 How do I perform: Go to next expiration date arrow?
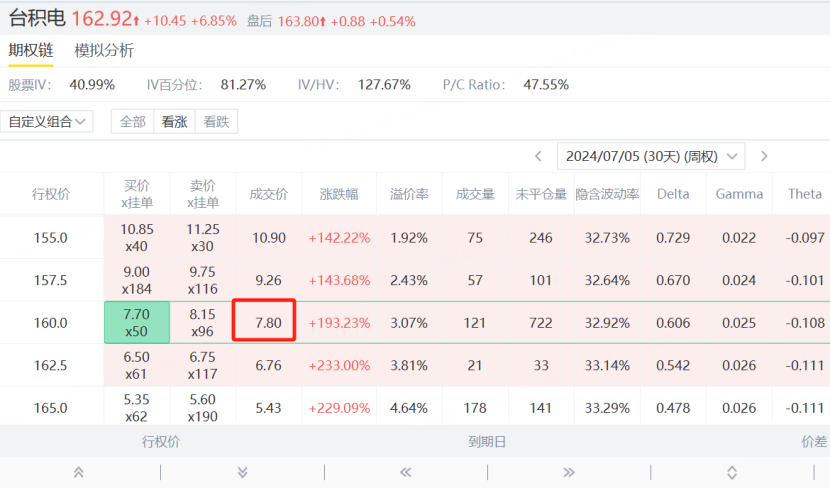[x=764, y=156]
